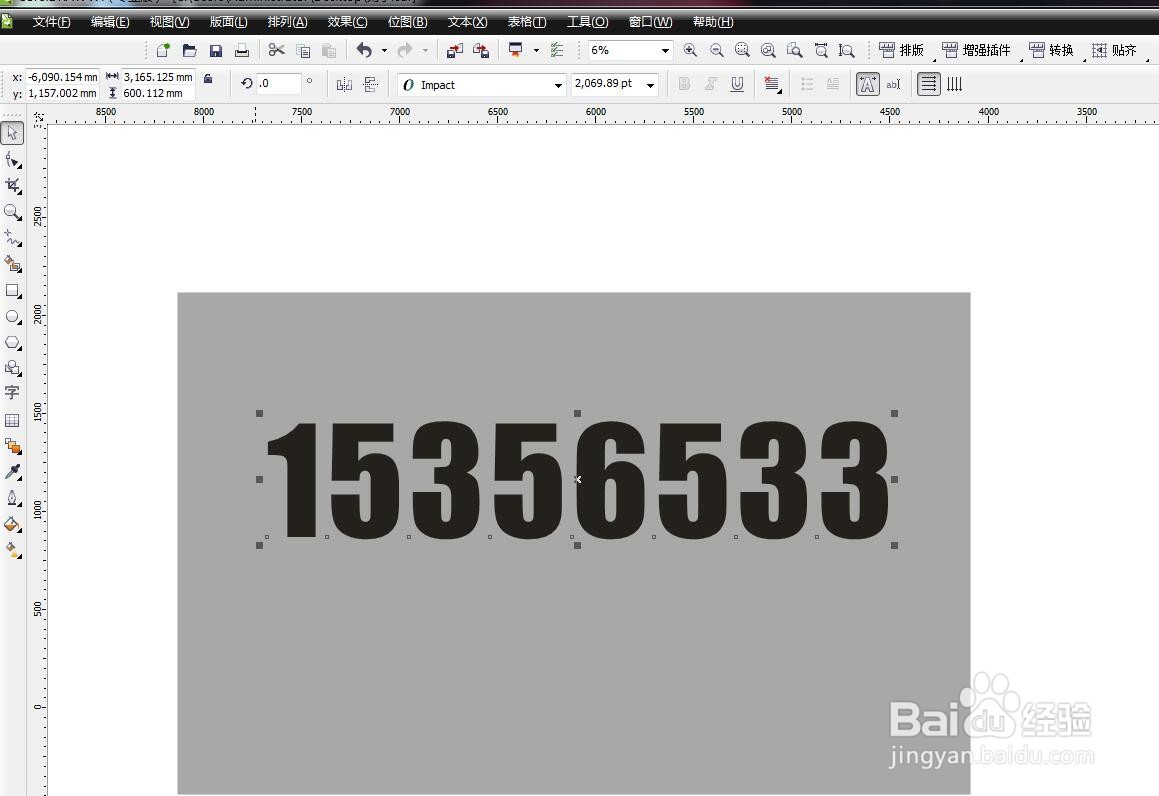1159x796 pixels.
Task: Open a file with folder icon
Action: [x=189, y=50]
